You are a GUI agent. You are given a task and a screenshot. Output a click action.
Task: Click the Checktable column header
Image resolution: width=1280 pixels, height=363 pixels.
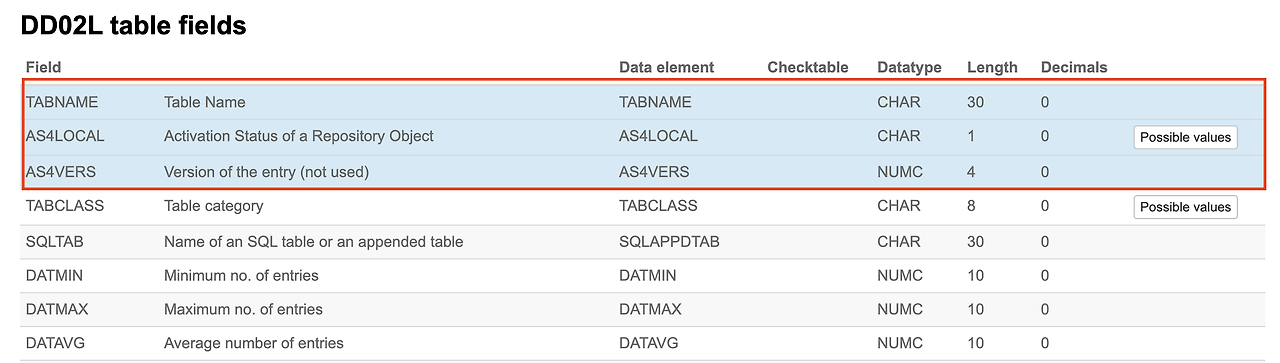pyautogui.click(x=808, y=67)
